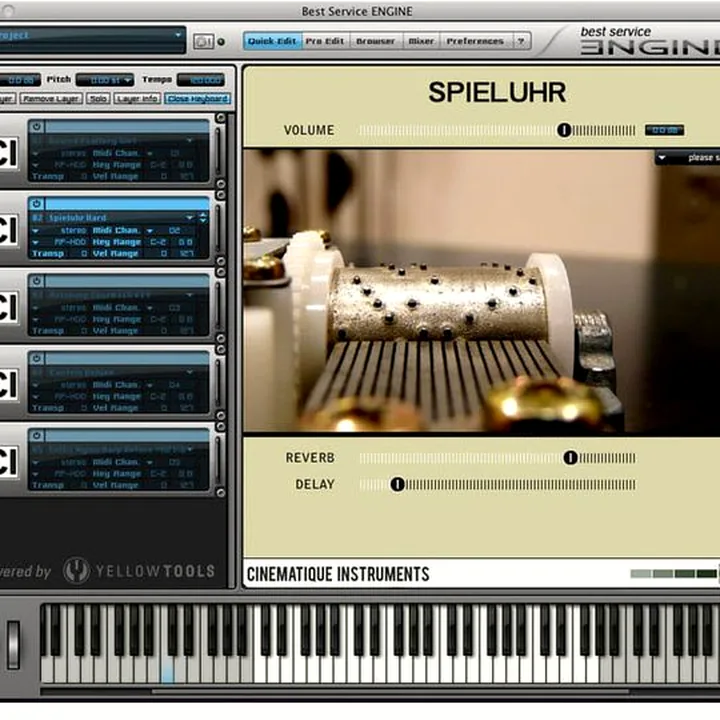Click the '#2 Spieluhr Hard' layer name
This screenshot has height=720, width=720.
click(69, 218)
